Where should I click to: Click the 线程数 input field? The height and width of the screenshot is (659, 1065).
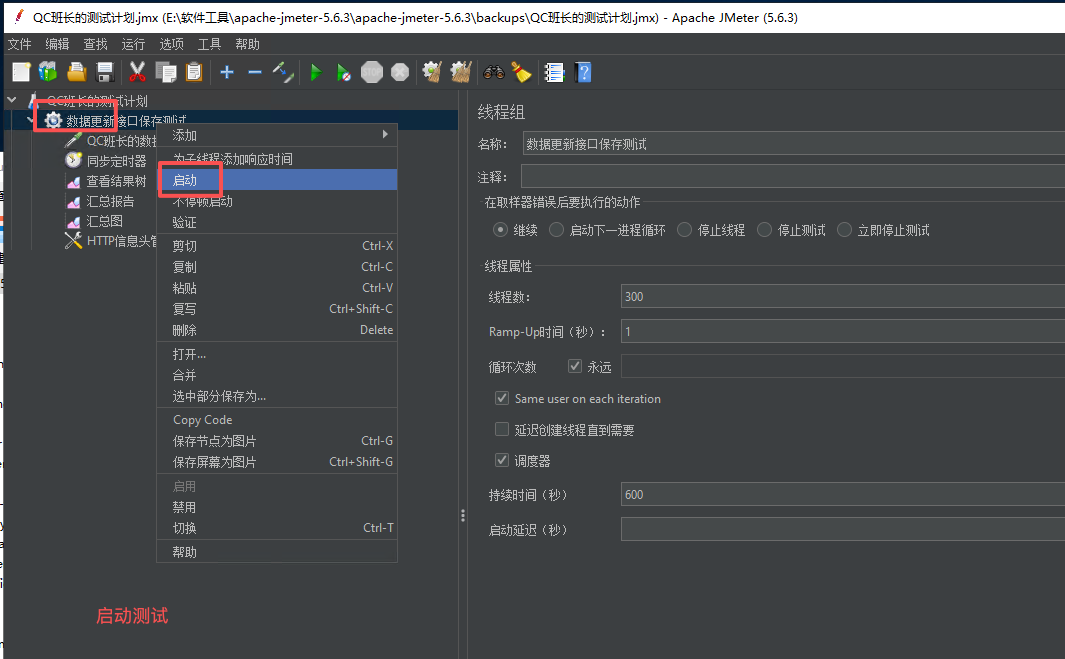[x=843, y=297]
